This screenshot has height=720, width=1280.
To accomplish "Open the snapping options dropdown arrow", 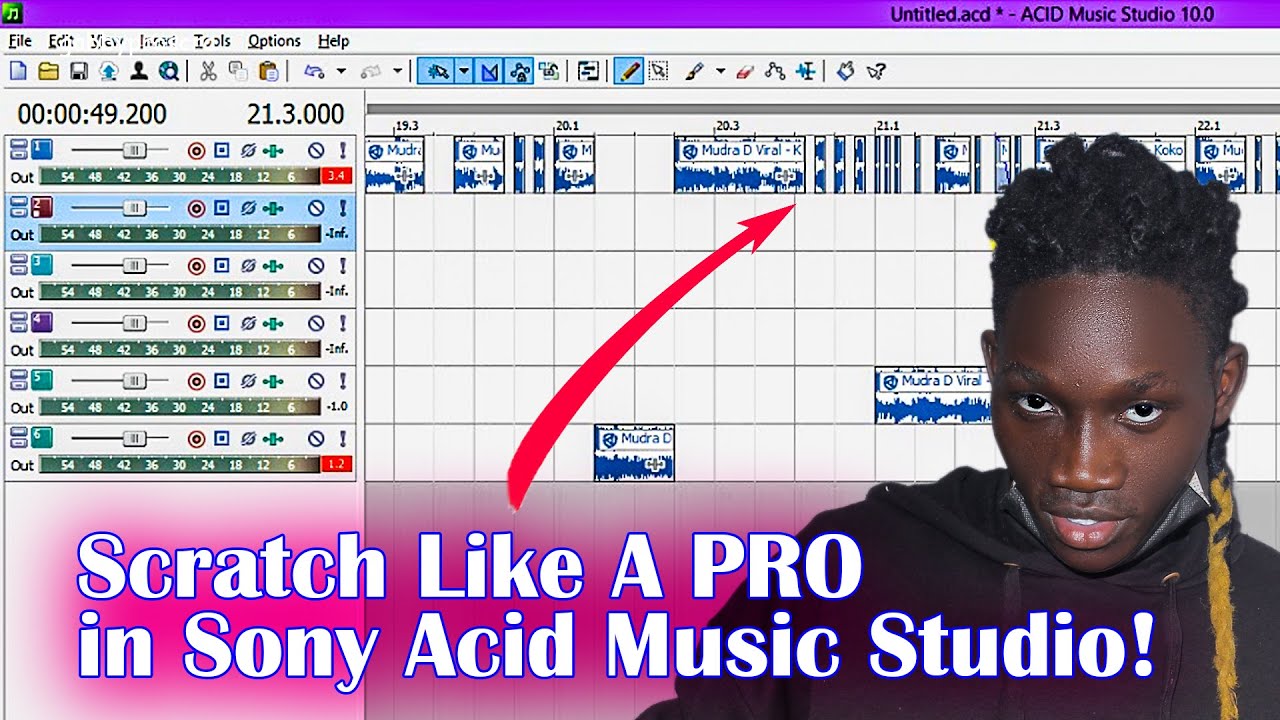I will point(464,71).
